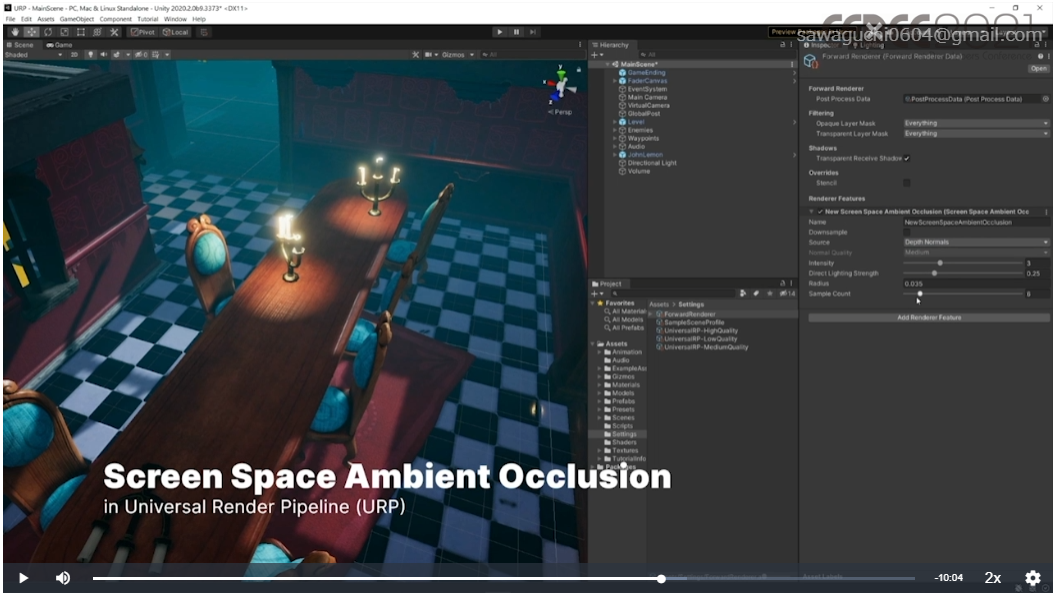Expand Materials folder in Project
Screen dimensions: 1056x593
click(x=599, y=385)
